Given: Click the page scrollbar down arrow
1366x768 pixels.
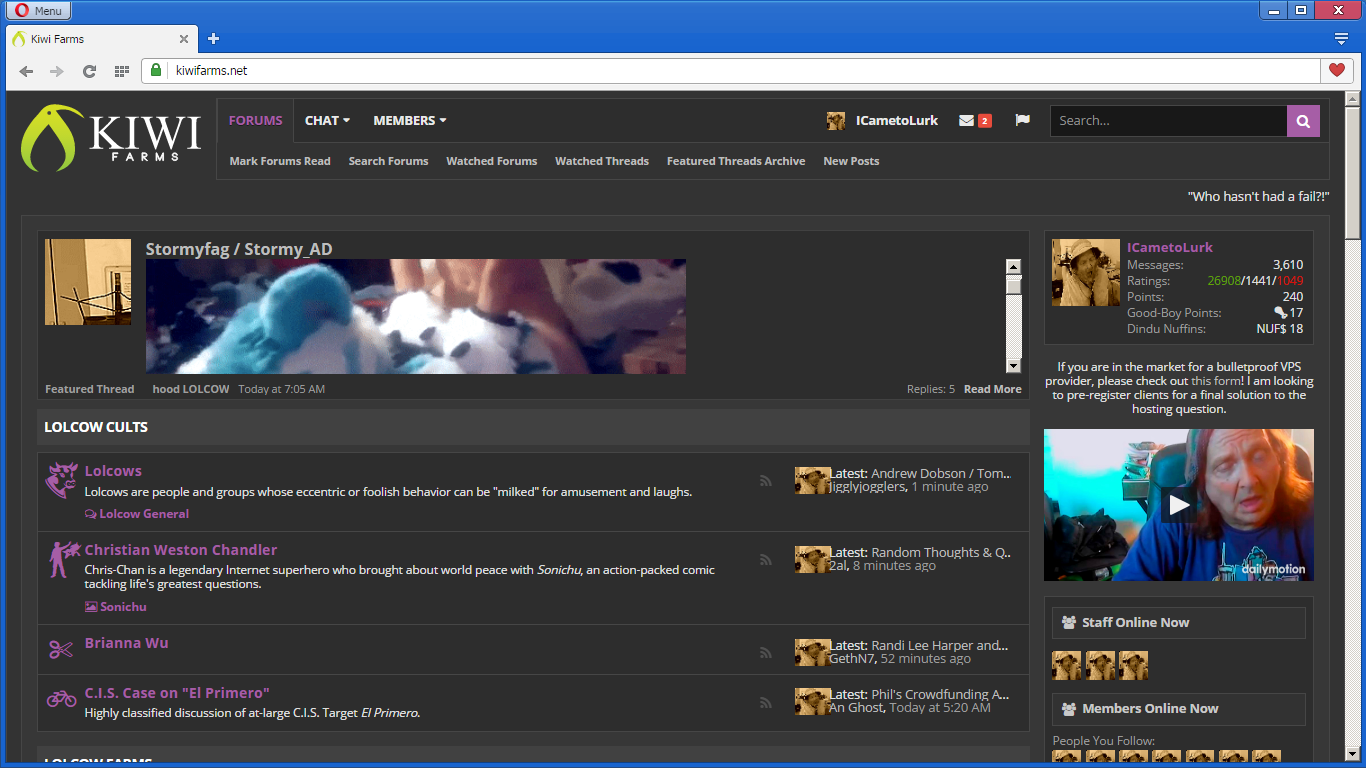Looking at the screenshot, I should [1352, 755].
